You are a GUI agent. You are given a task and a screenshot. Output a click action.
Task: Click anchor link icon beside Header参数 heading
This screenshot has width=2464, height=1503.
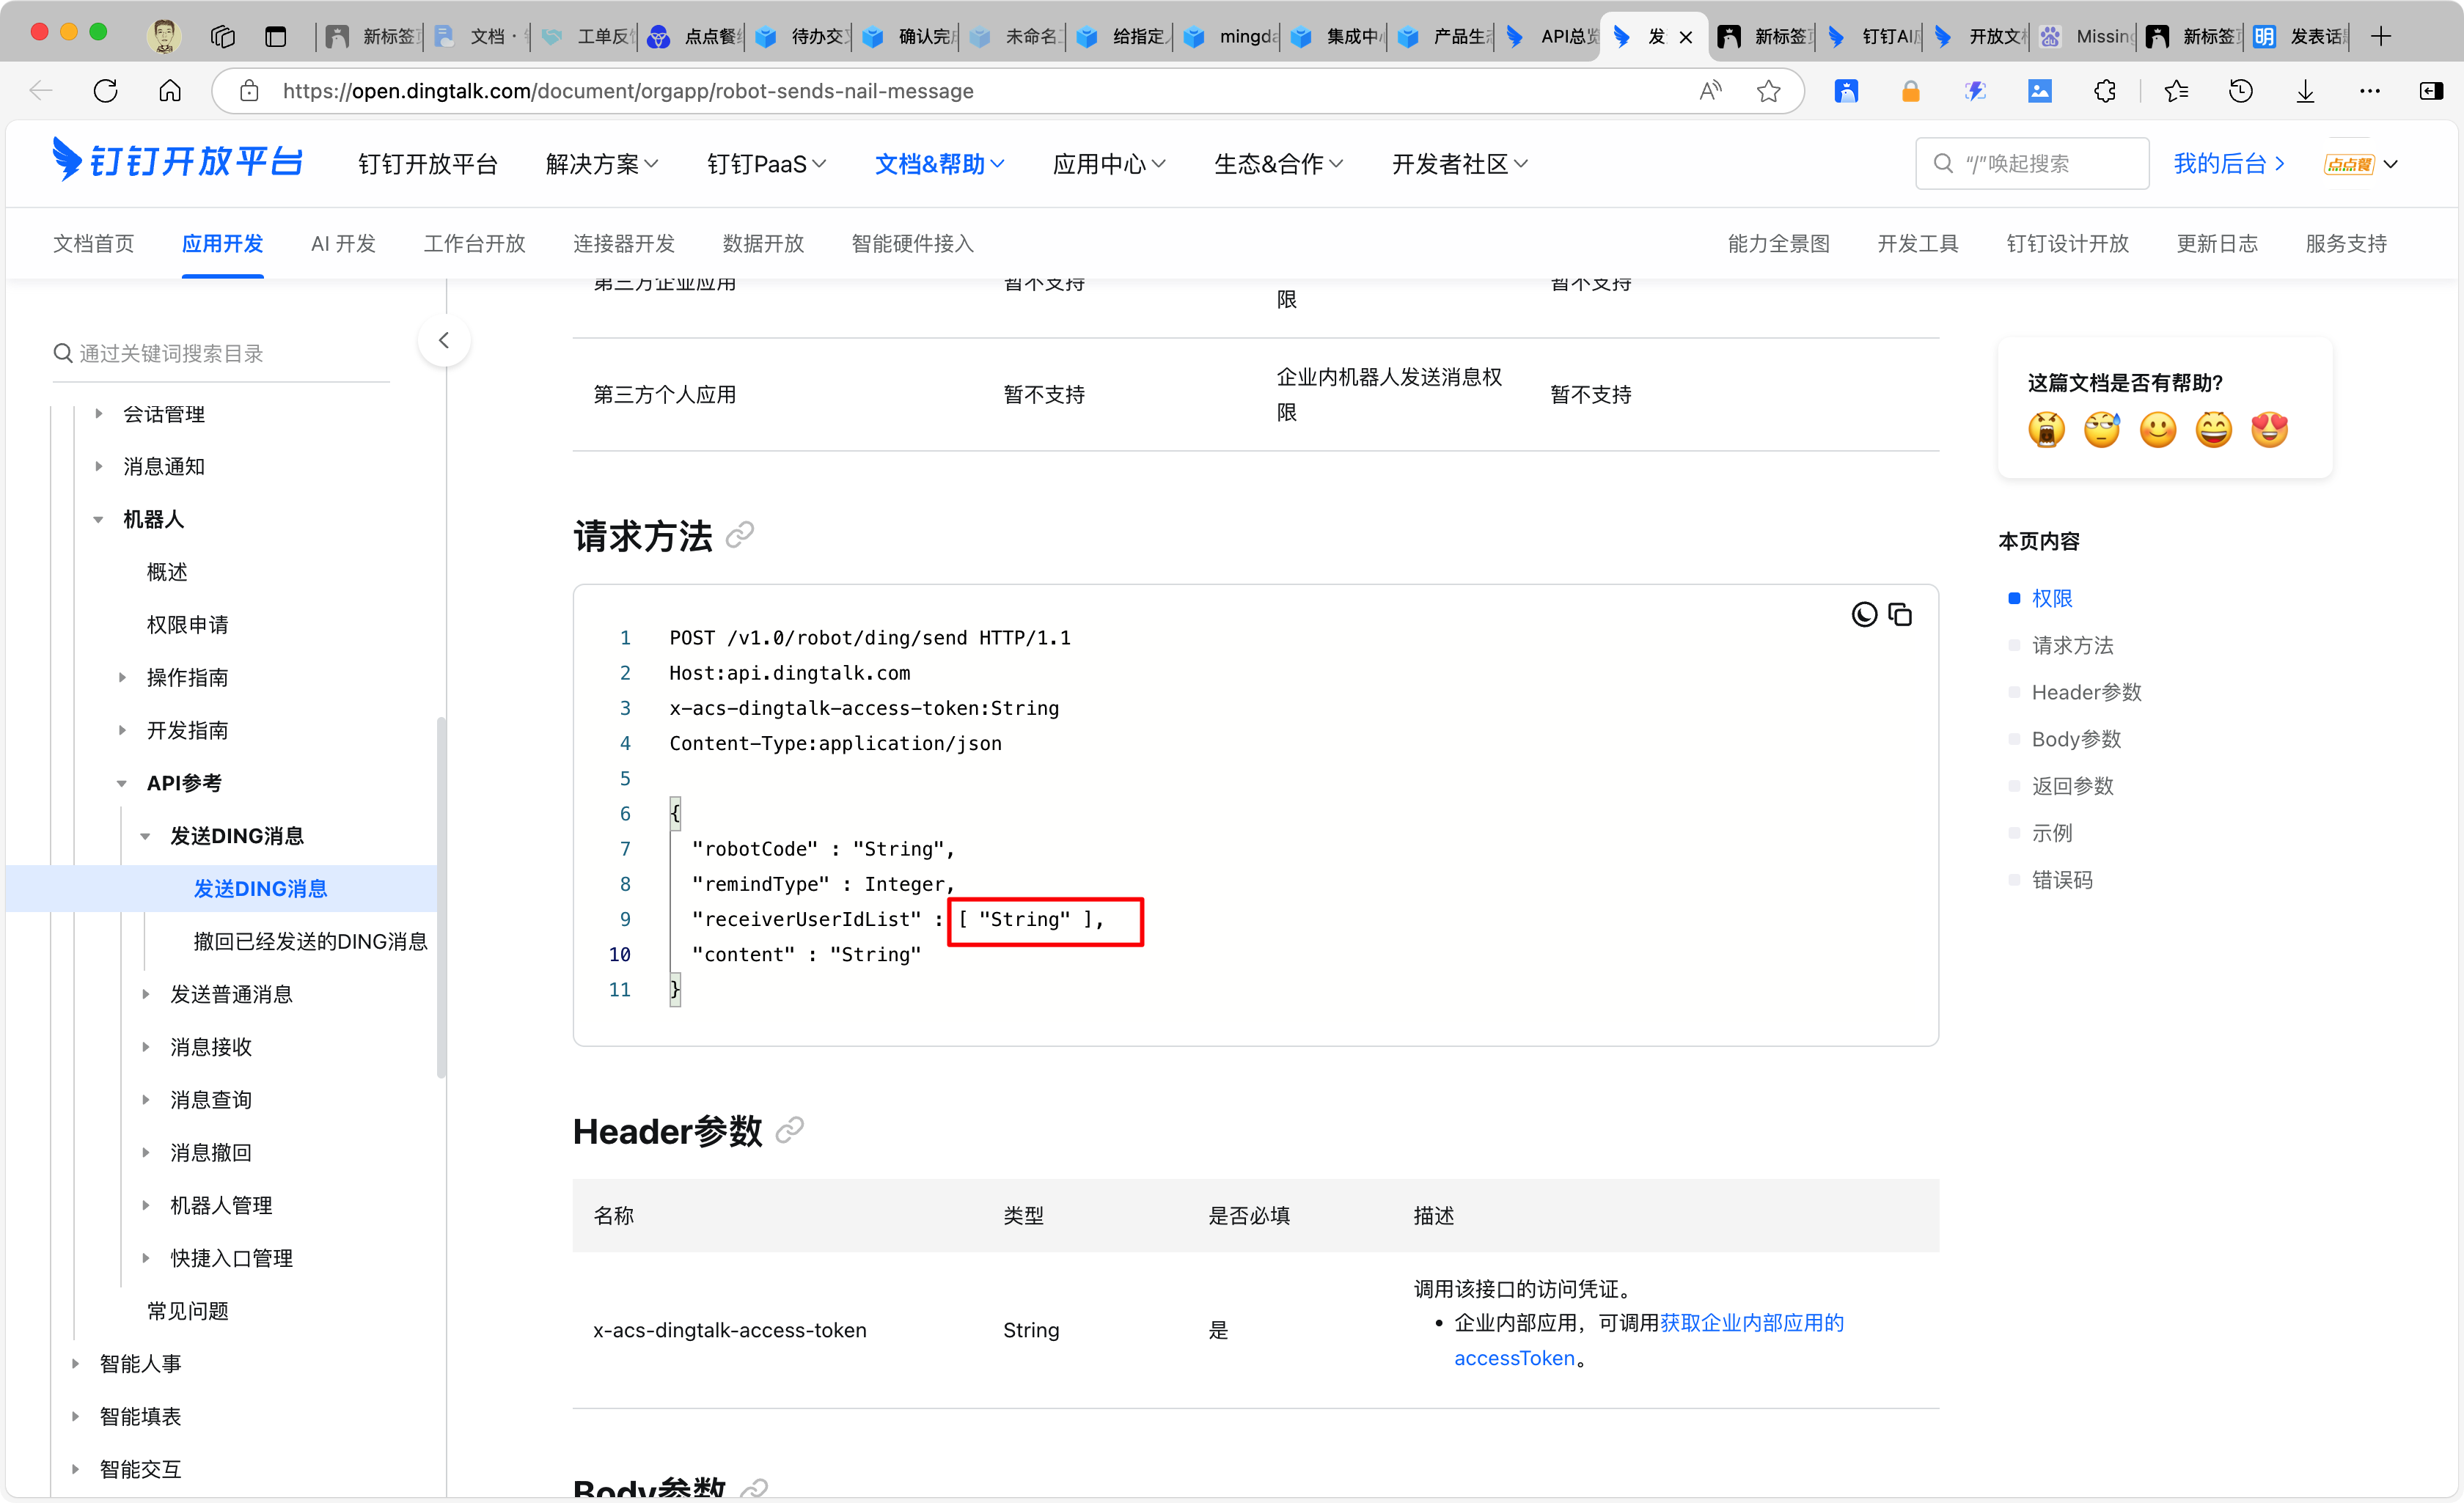pyautogui.click(x=789, y=1131)
